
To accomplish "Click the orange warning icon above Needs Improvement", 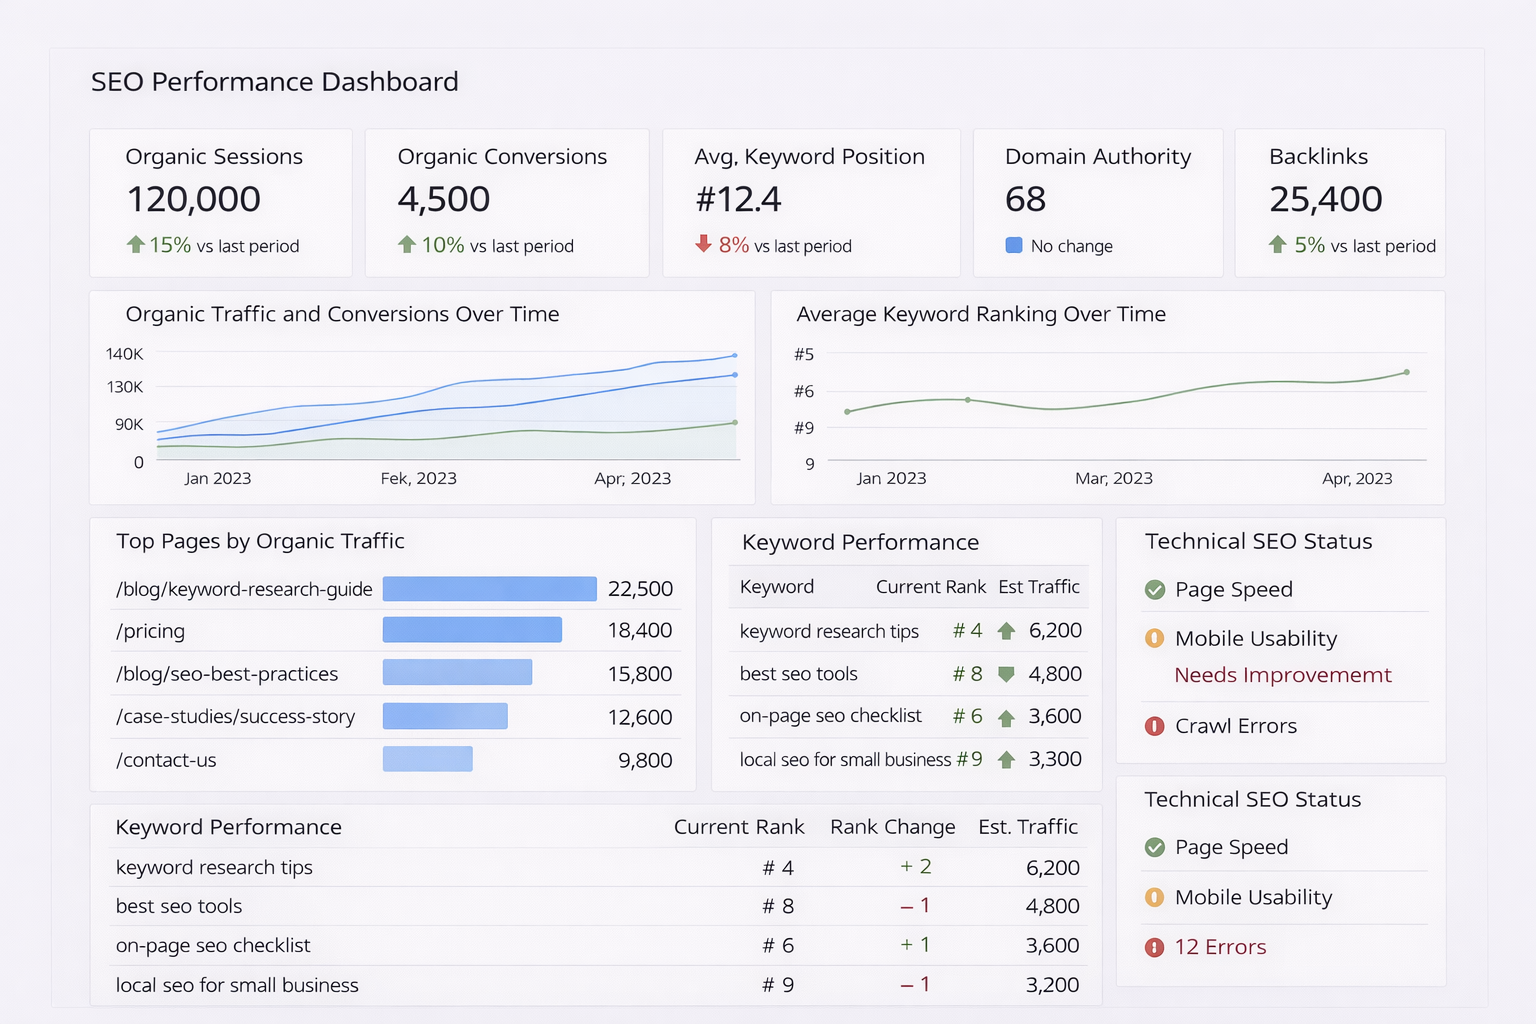I will coord(1154,638).
